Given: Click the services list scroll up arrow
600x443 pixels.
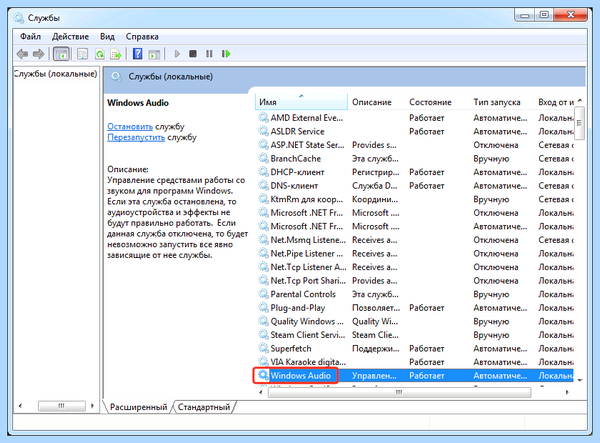Looking at the screenshot, I should click(580, 100).
